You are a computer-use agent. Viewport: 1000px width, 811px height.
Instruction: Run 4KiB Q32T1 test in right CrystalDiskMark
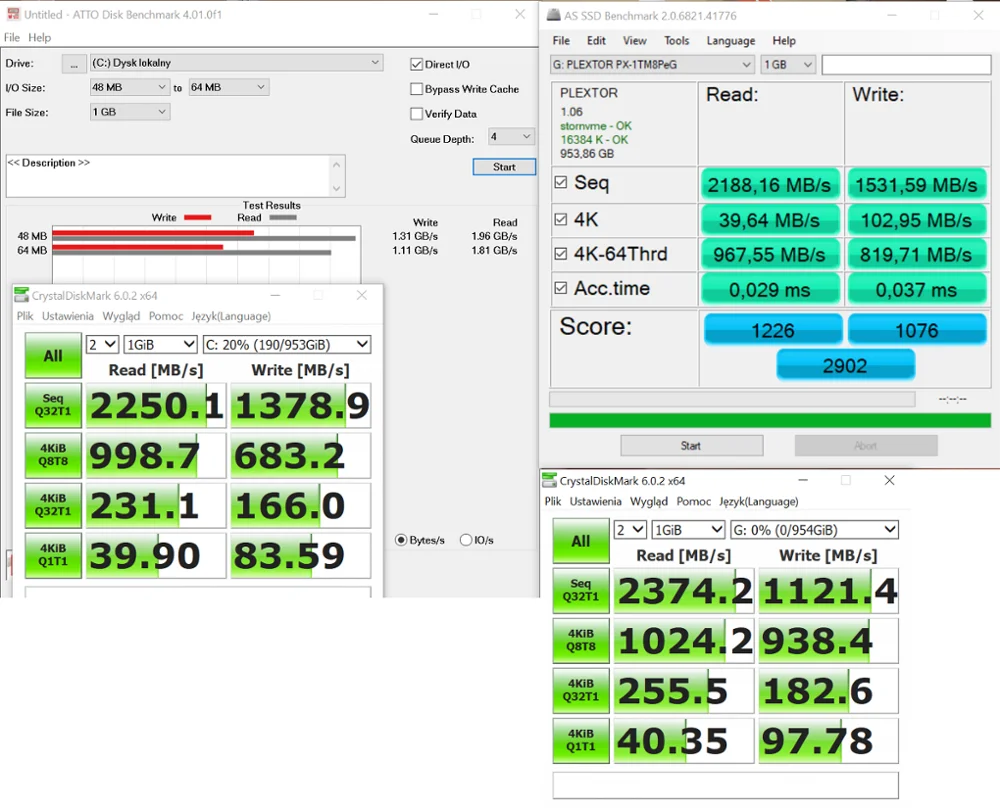580,690
